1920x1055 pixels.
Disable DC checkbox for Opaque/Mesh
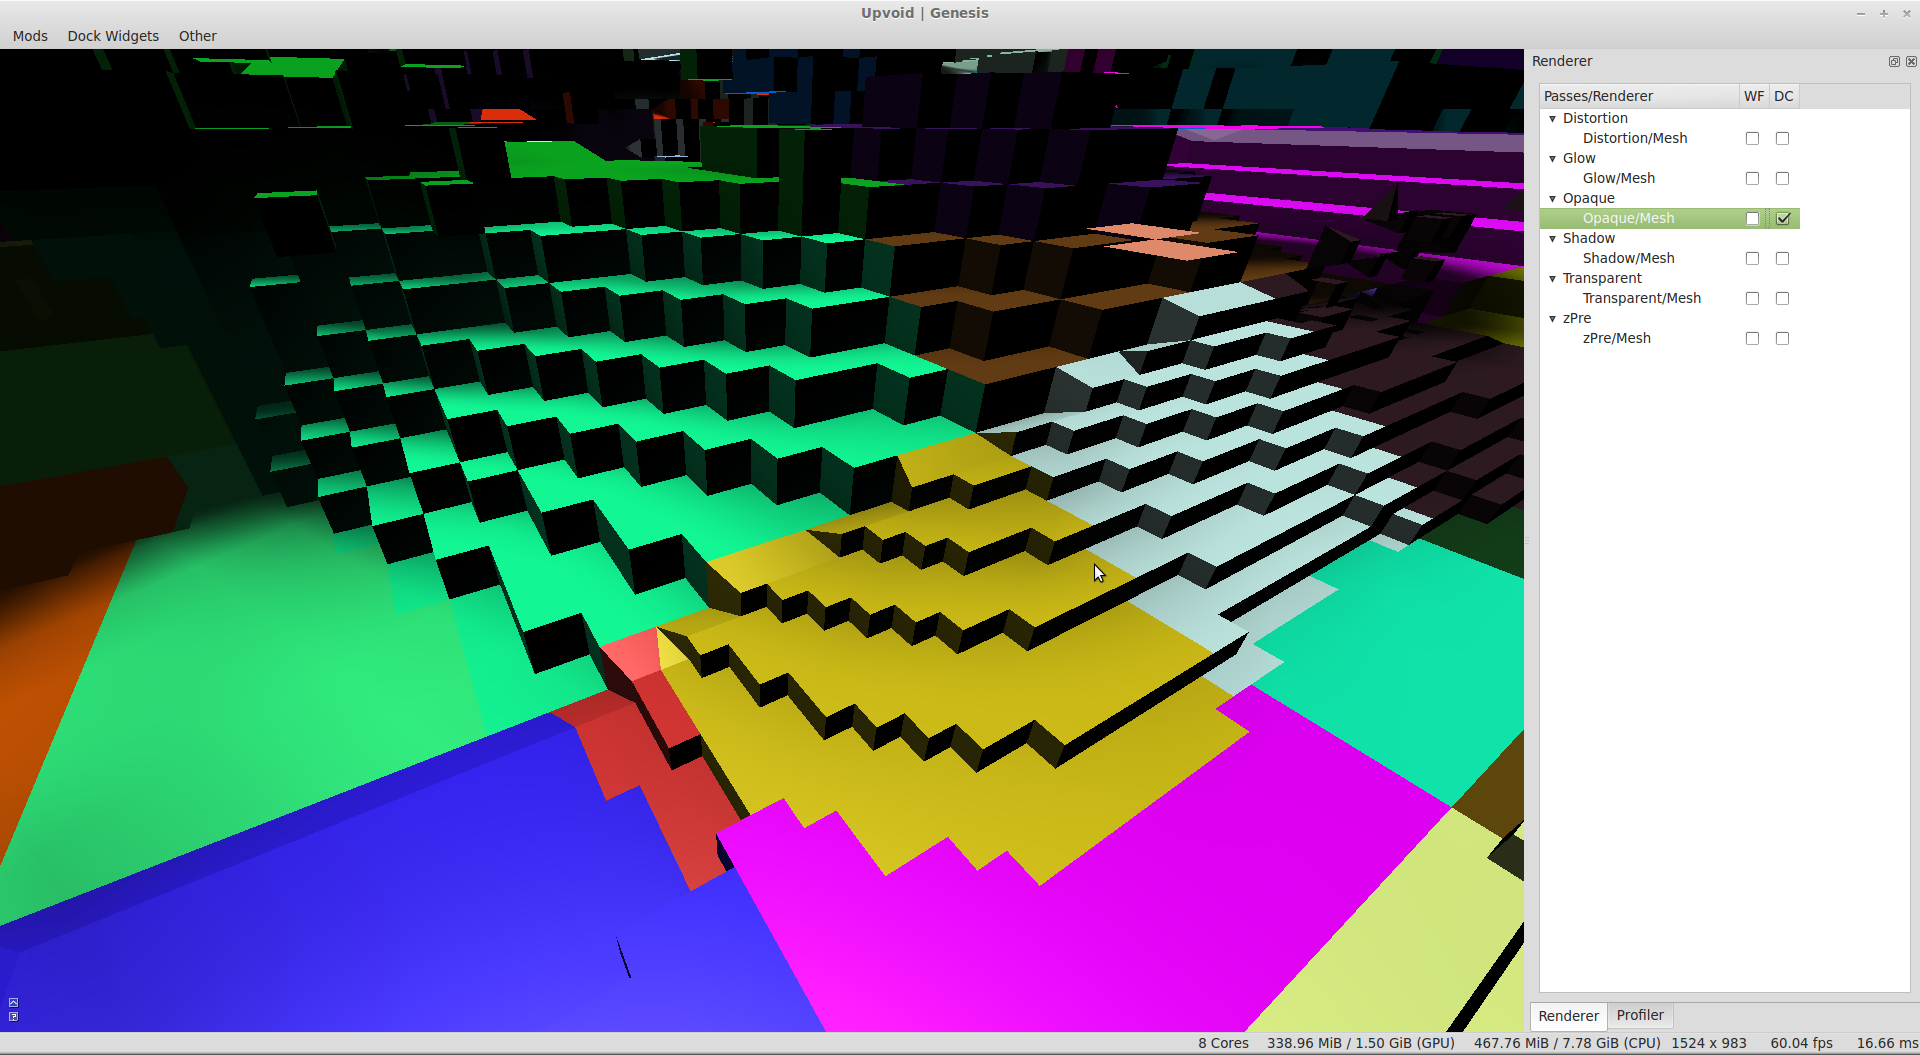click(x=1783, y=219)
